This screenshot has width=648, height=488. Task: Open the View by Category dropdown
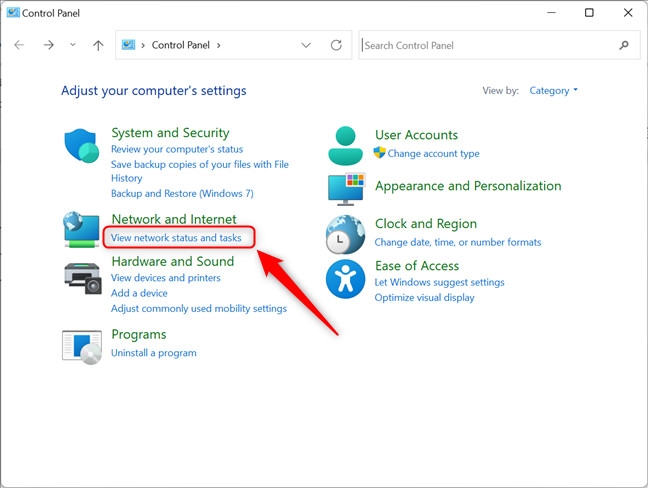(x=553, y=90)
